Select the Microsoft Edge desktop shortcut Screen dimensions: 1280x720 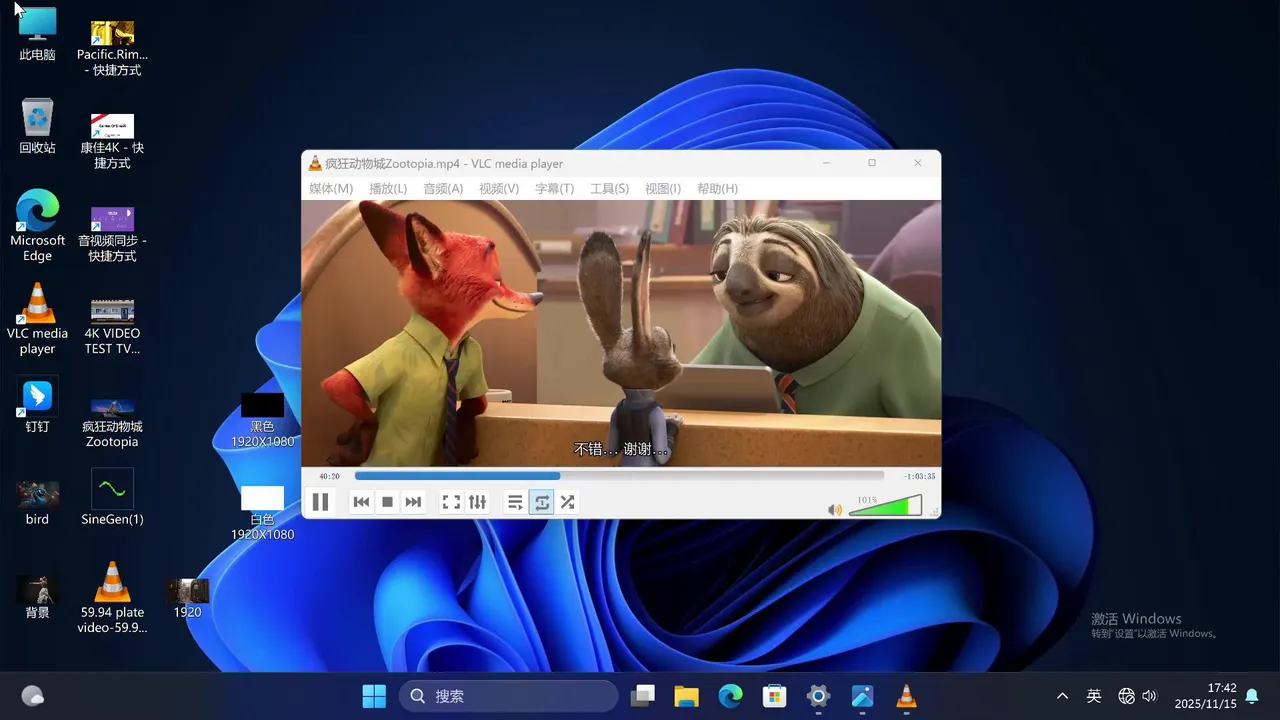(37, 226)
